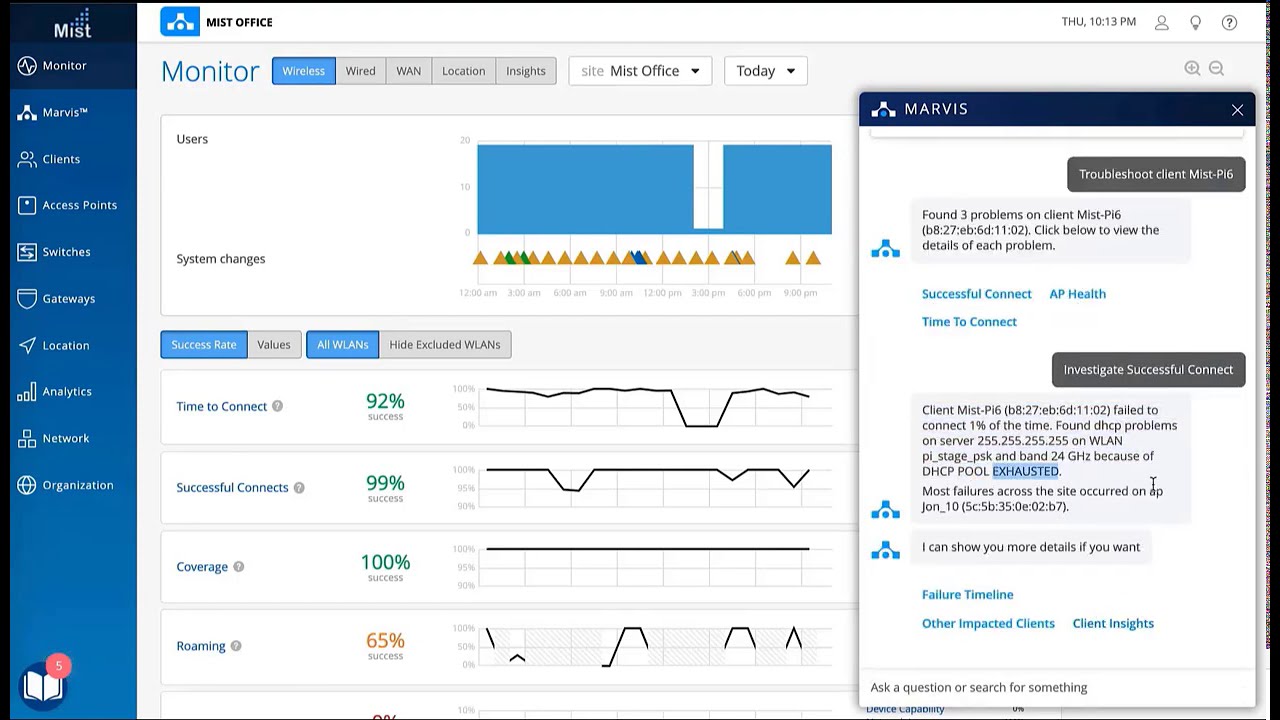Show help for Successful Connects
Viewport: 1280px width, 720px height.
299,487
